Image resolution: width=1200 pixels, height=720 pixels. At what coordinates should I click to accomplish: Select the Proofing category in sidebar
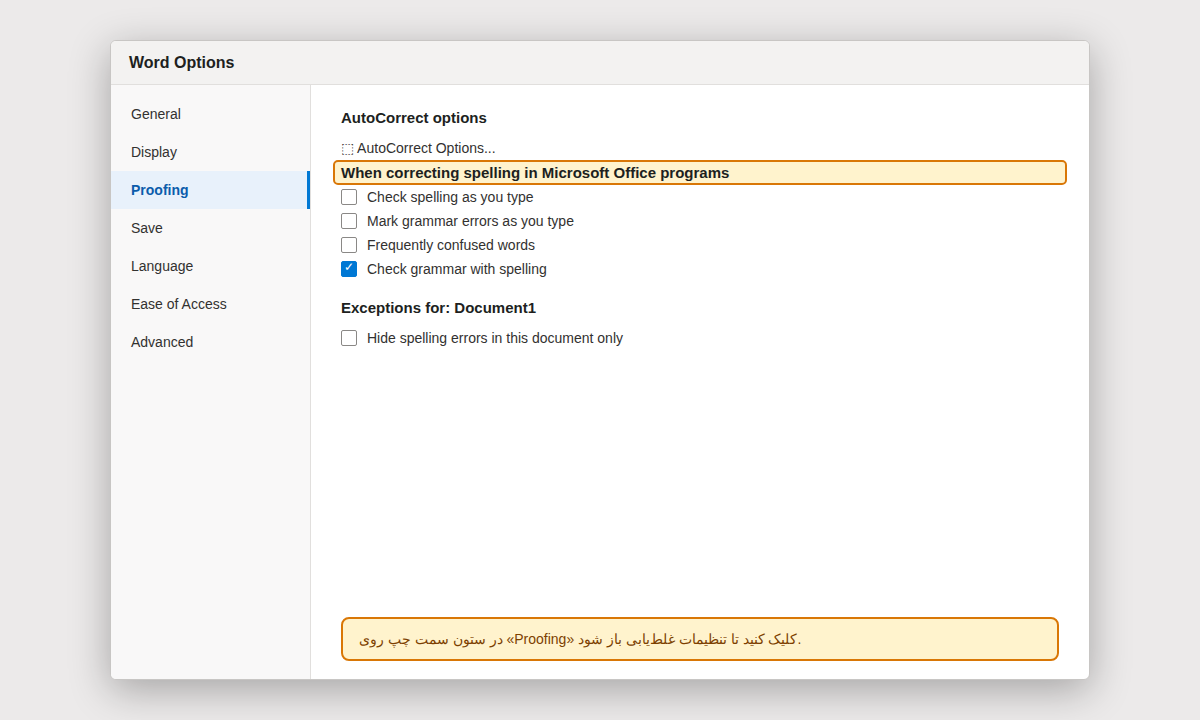210,190
